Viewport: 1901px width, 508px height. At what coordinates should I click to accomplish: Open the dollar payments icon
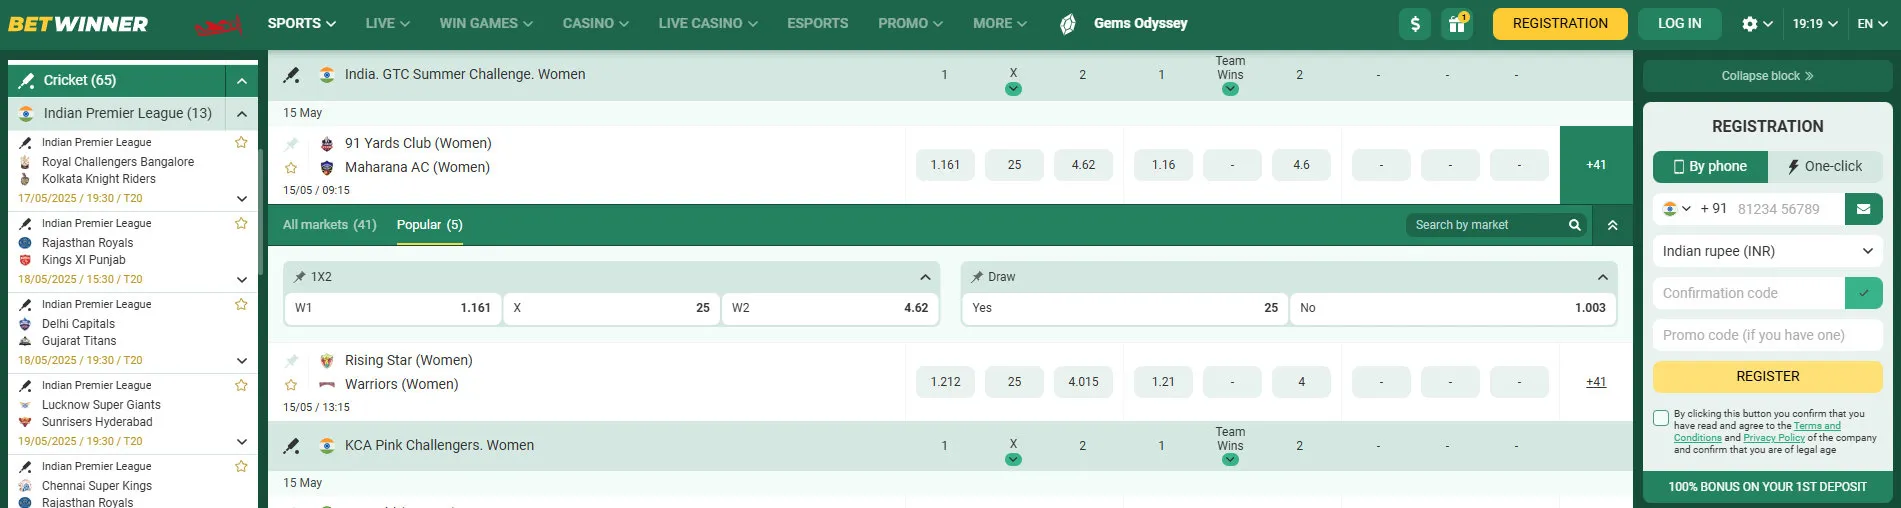point(1415,24)
